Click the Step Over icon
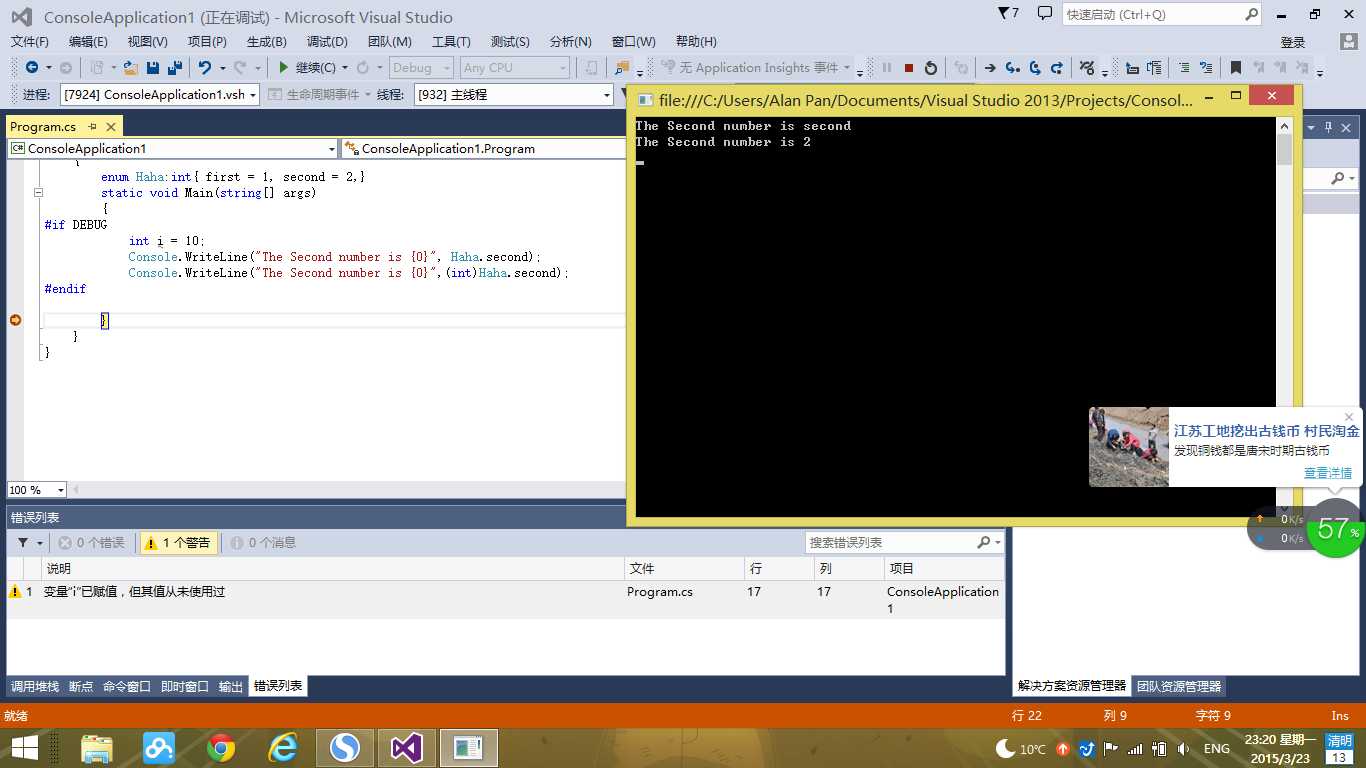The image size is (1366, 768). pos(1035,68)
